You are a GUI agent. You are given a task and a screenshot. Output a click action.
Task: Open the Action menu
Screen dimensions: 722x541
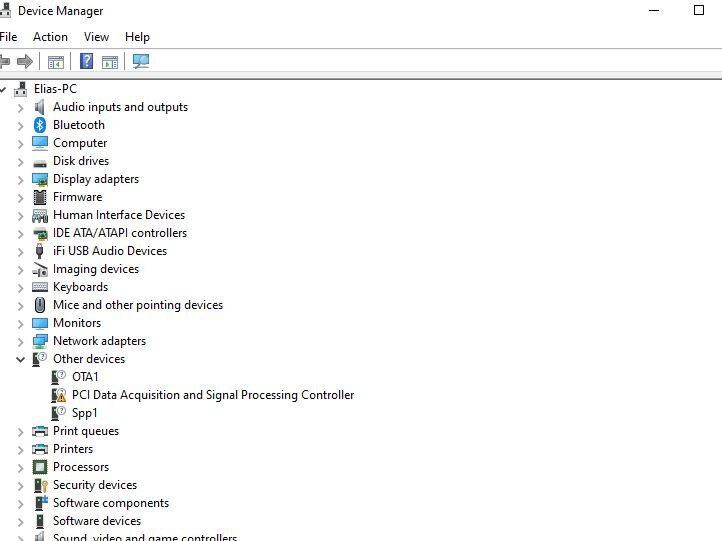tap(50, 37)
